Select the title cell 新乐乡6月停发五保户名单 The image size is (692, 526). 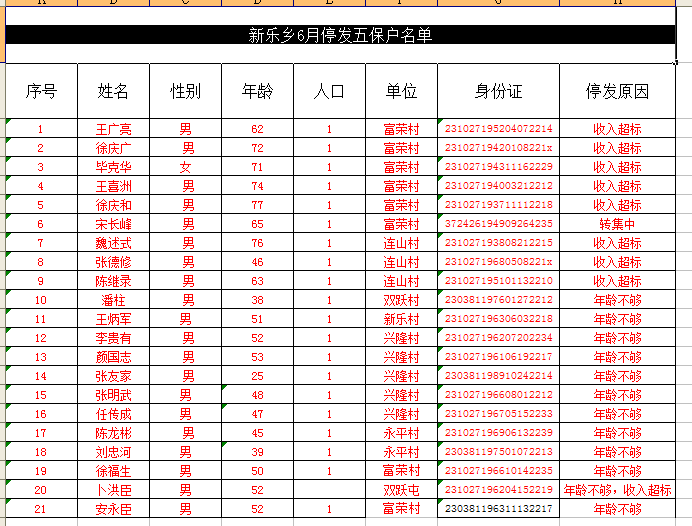coord(340,35)
